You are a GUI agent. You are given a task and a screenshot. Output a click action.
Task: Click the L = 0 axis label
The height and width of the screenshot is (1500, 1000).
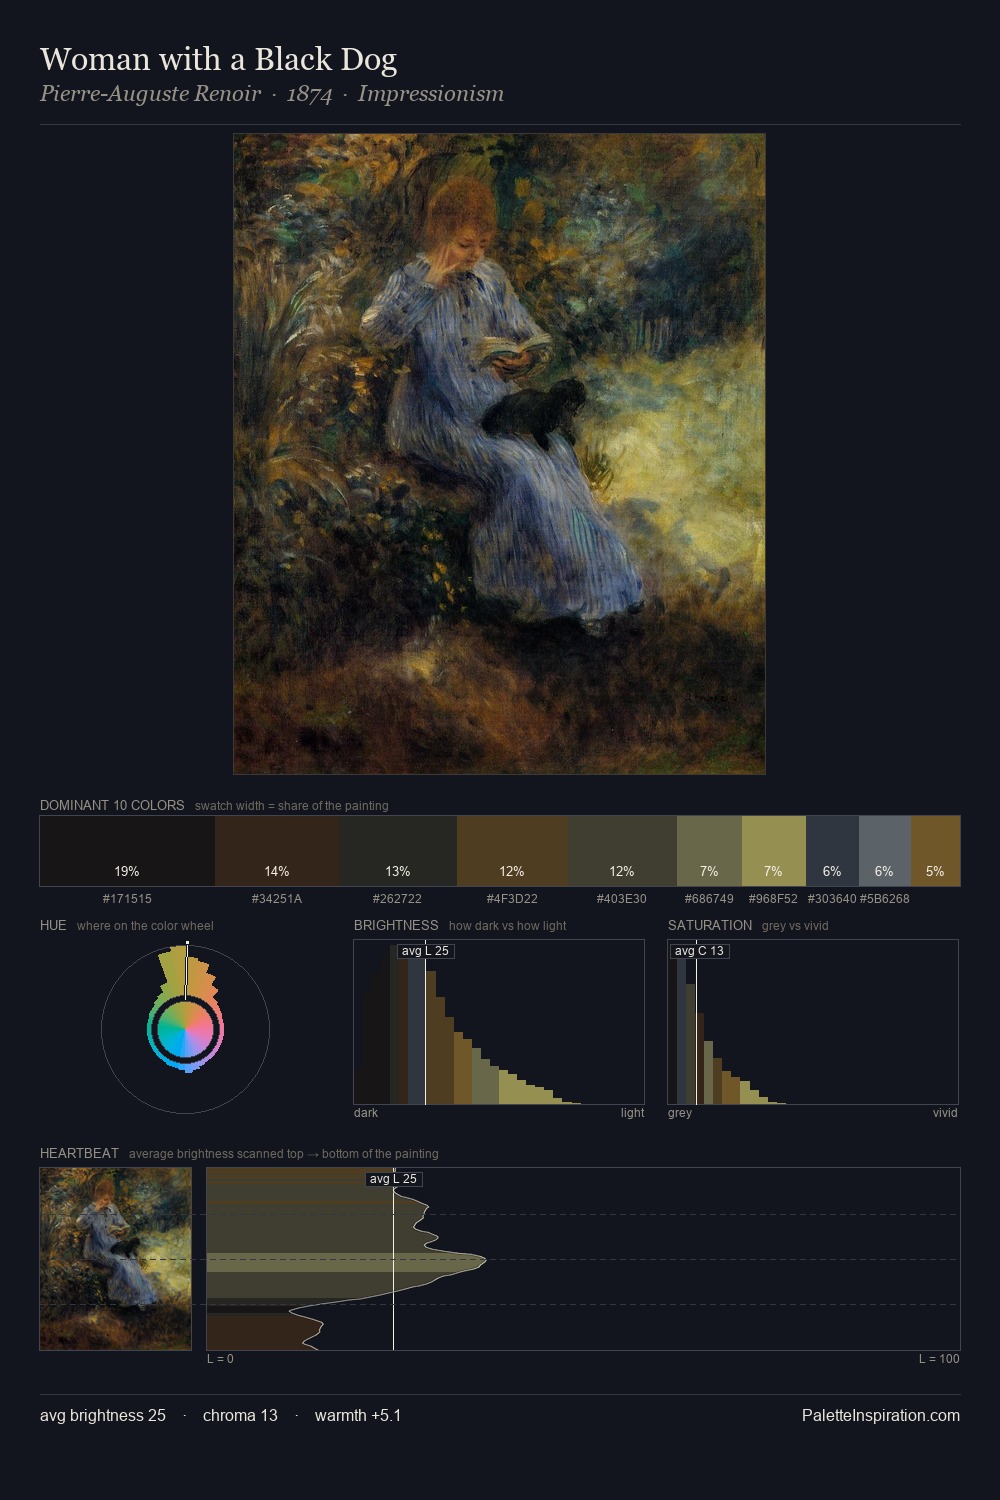click(220, 1359)
